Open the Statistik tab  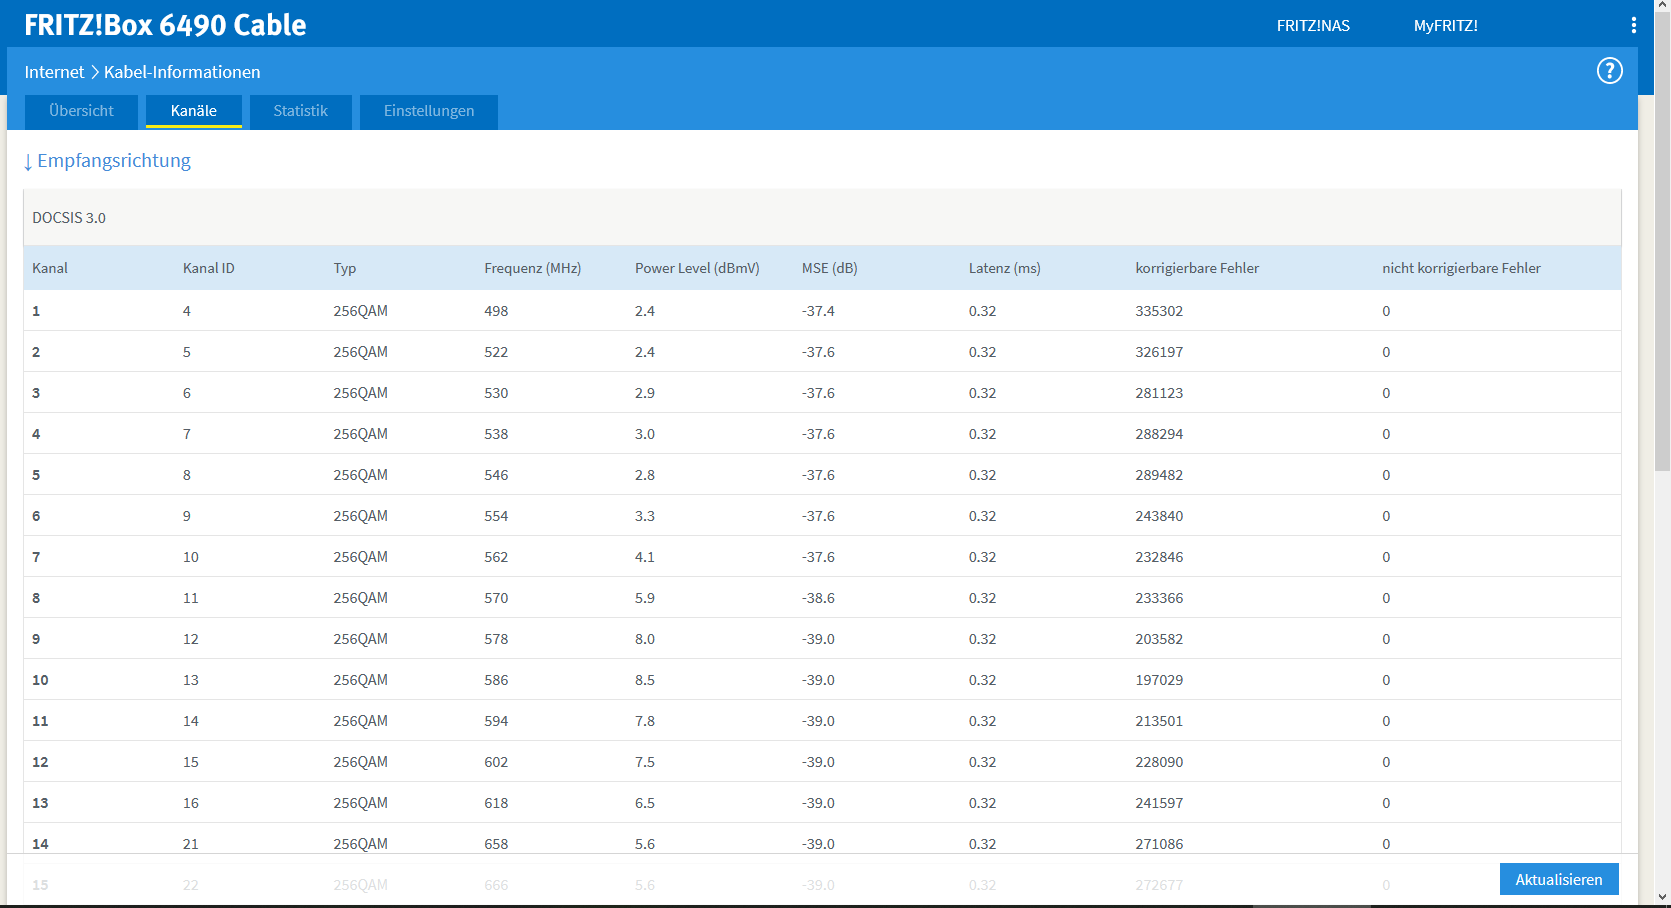tap(301, 111)
